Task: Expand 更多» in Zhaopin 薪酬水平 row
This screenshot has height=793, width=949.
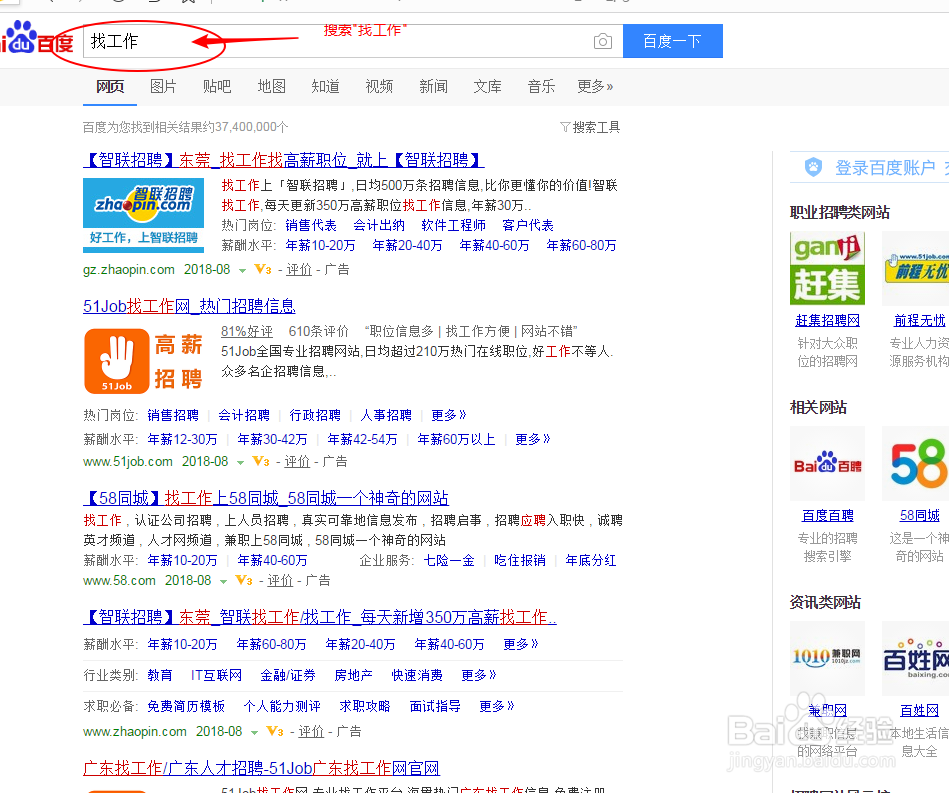Action: click(520, 645)
